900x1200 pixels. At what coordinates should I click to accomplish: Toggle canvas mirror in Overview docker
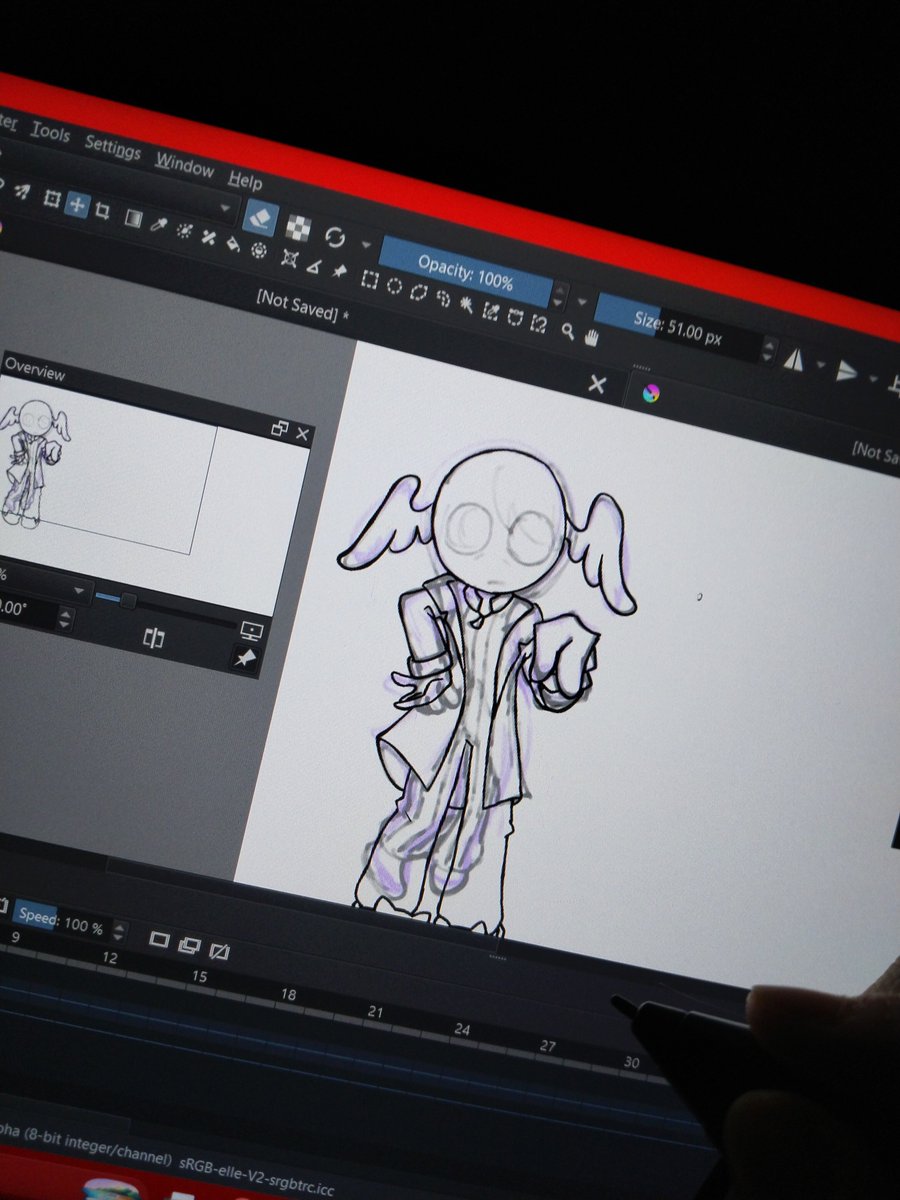[x=153, y=638]
